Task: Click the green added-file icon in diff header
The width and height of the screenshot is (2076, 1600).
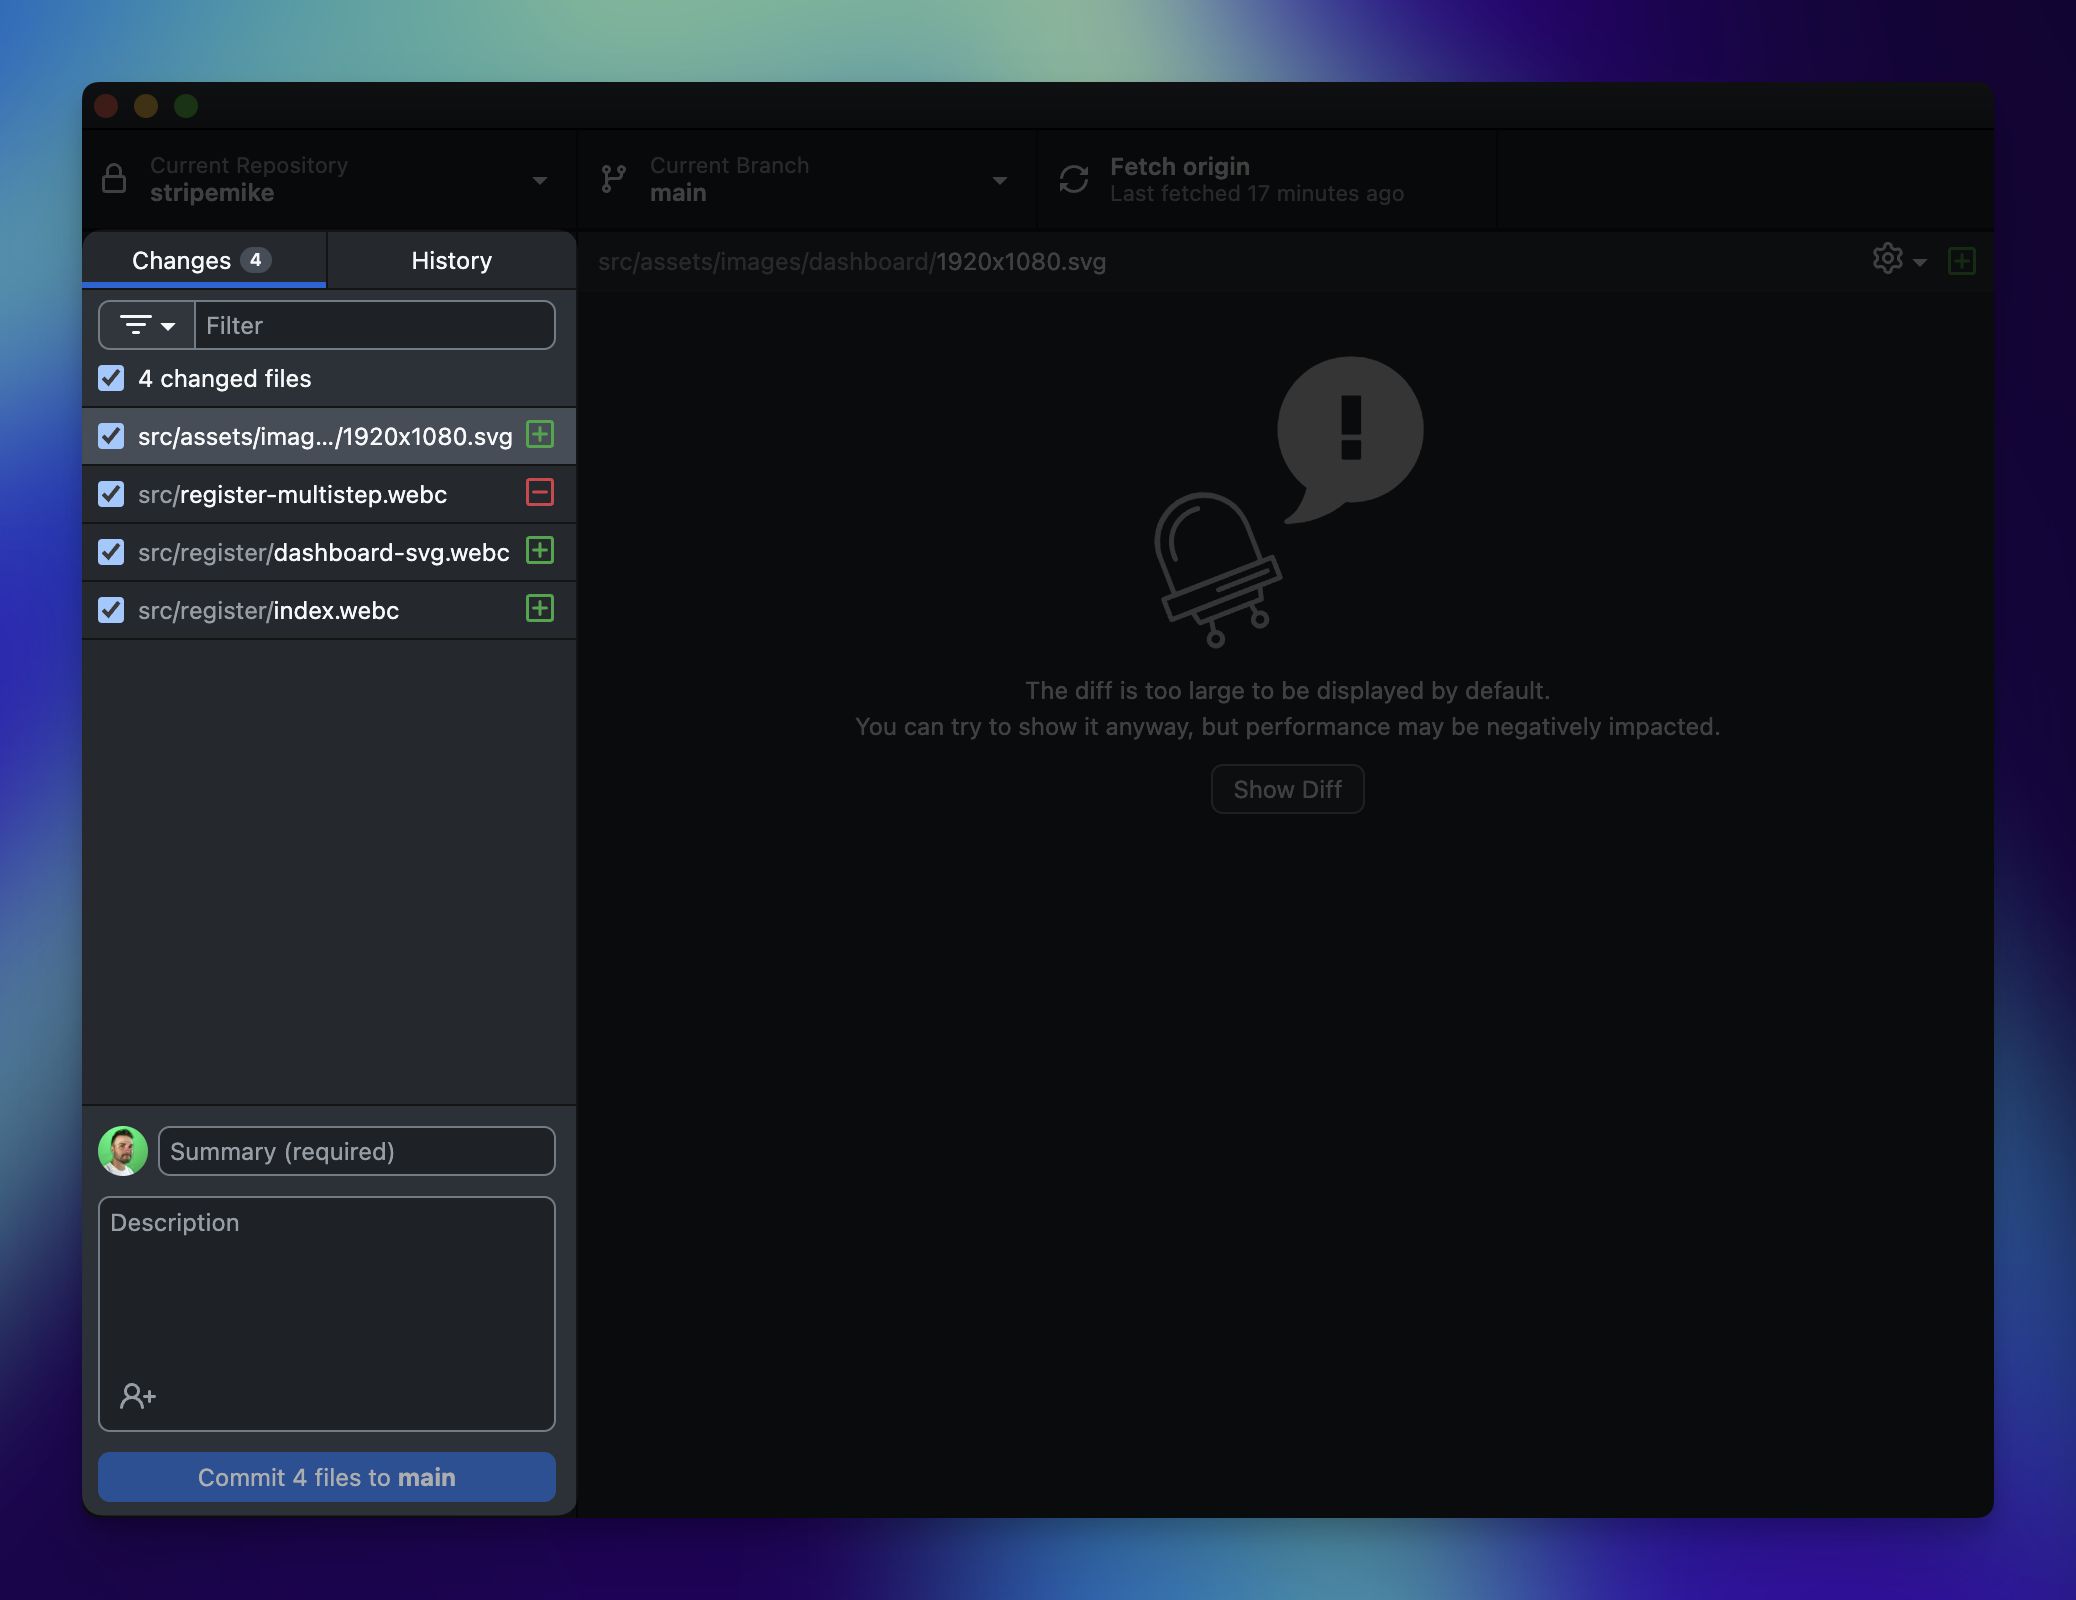Action: click(1962, 261)
